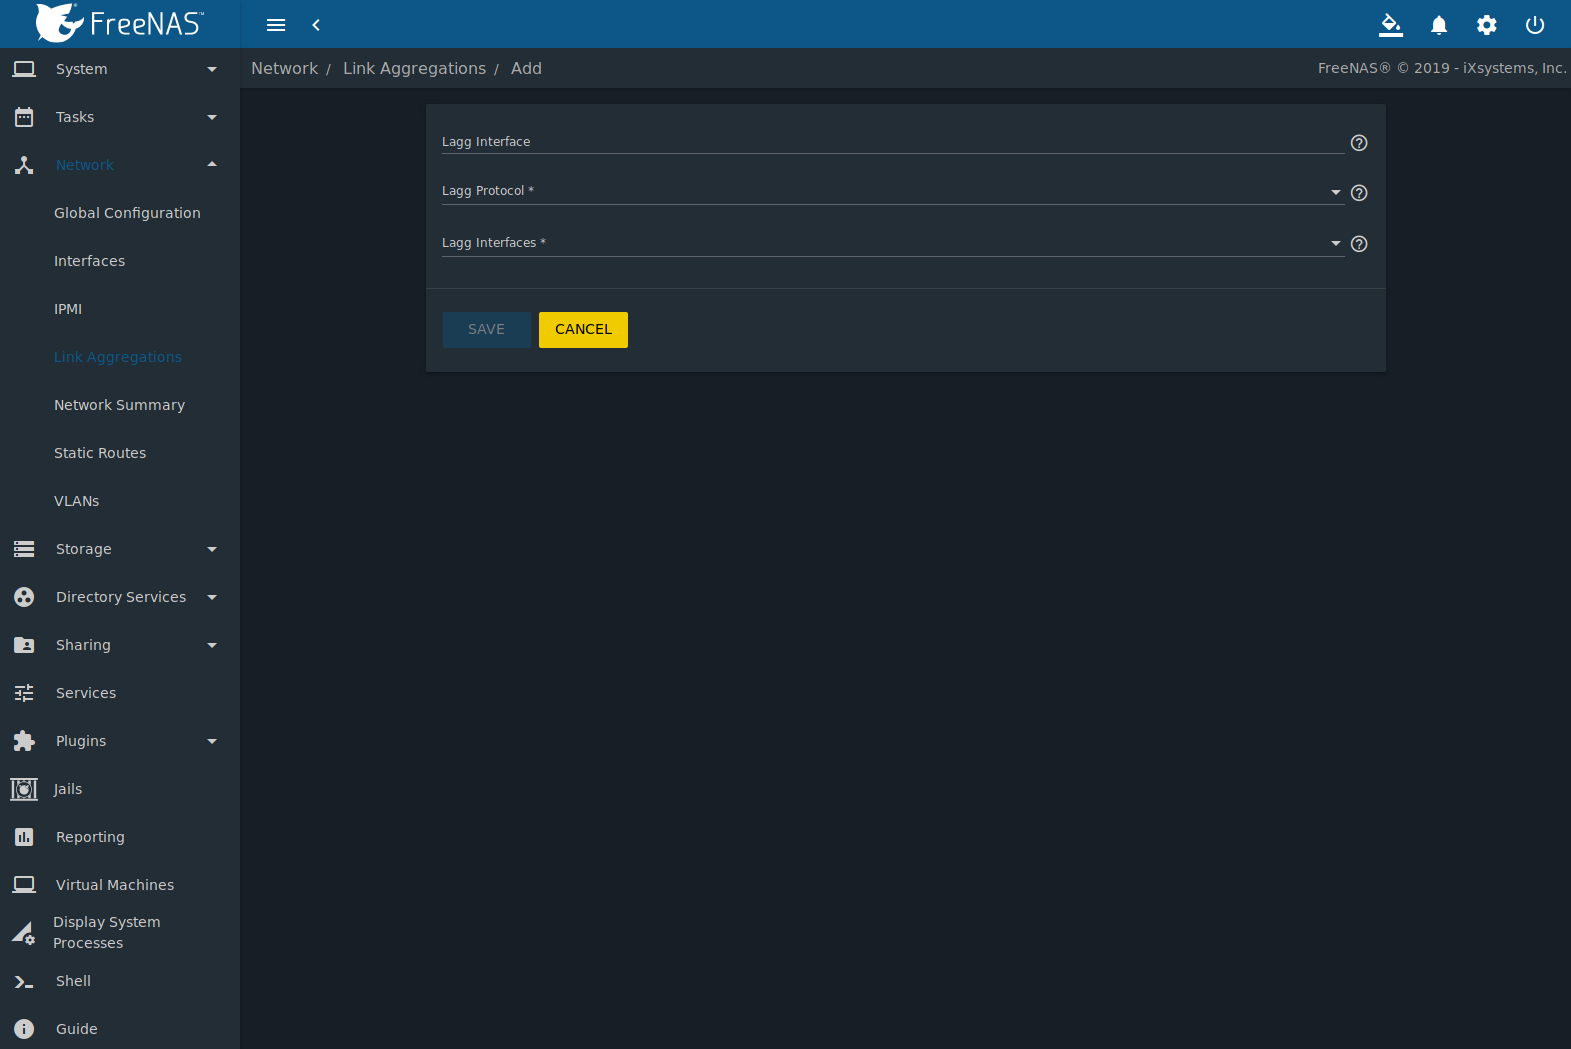Select the Services label in the sidebar
The height and width of the screenshot is (1049, 1571).
(x=86, y=693)
